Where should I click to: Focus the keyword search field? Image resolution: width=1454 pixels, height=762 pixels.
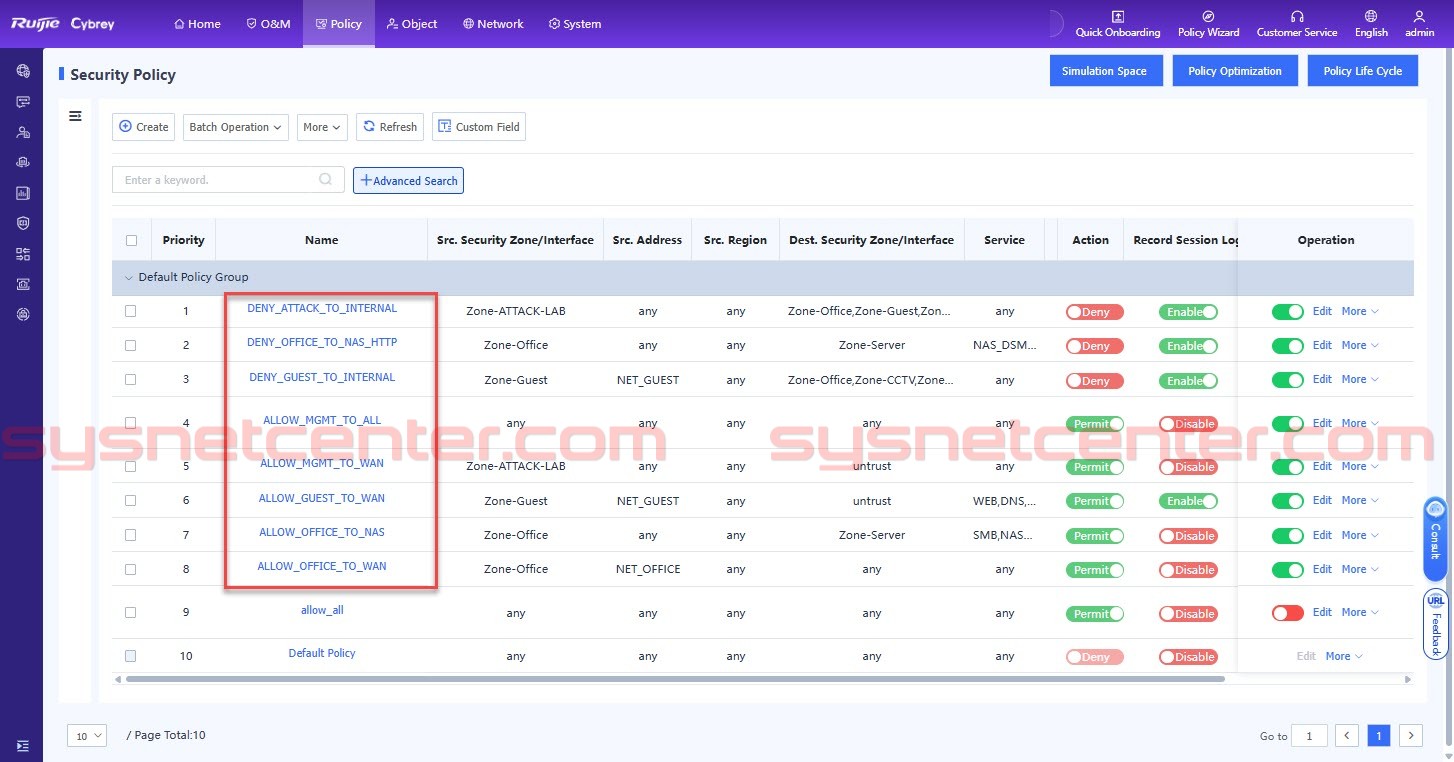[228, 180]
